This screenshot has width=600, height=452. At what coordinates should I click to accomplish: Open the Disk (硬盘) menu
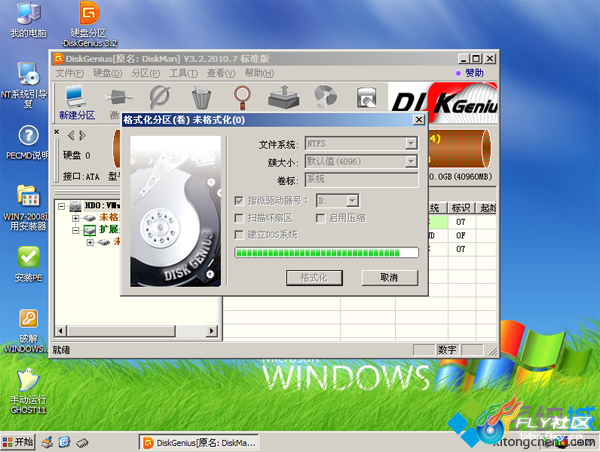(108, 73)
